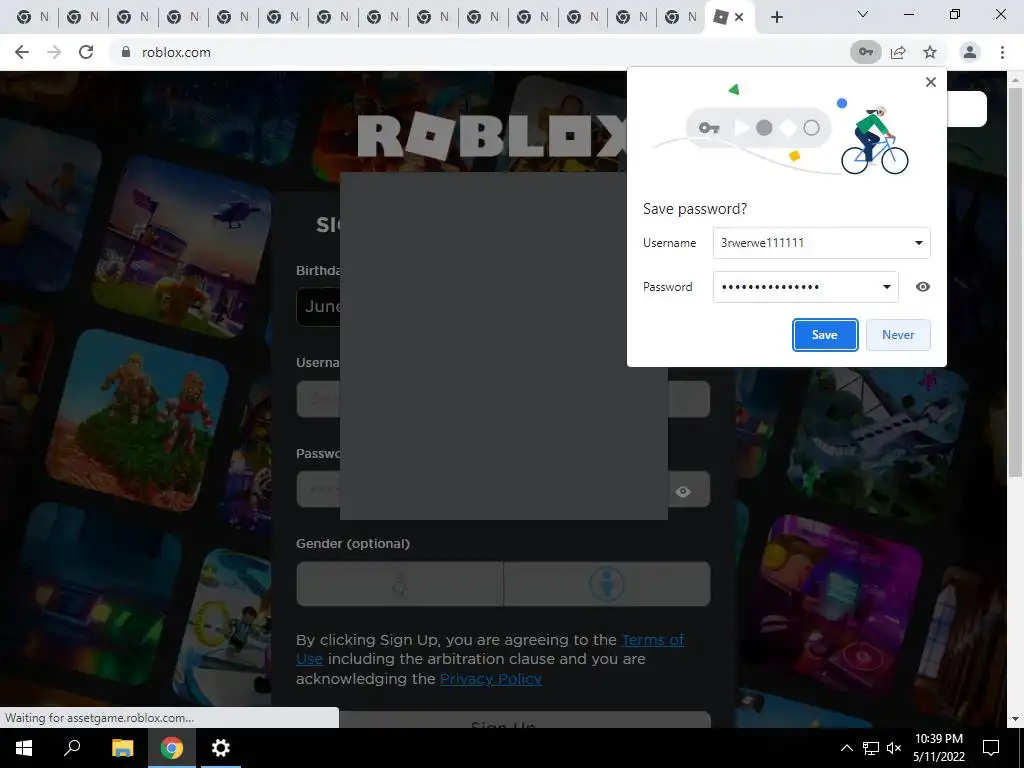This screenshot has height=768, width=1024.
Task: Select the female gender option
Action: click(x=400, y=584)
